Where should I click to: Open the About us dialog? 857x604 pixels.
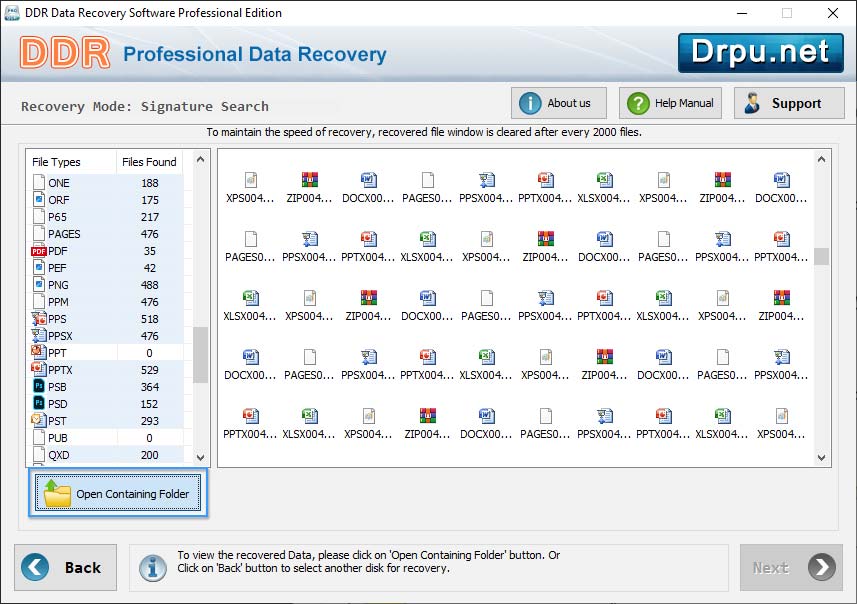[559, 103]
